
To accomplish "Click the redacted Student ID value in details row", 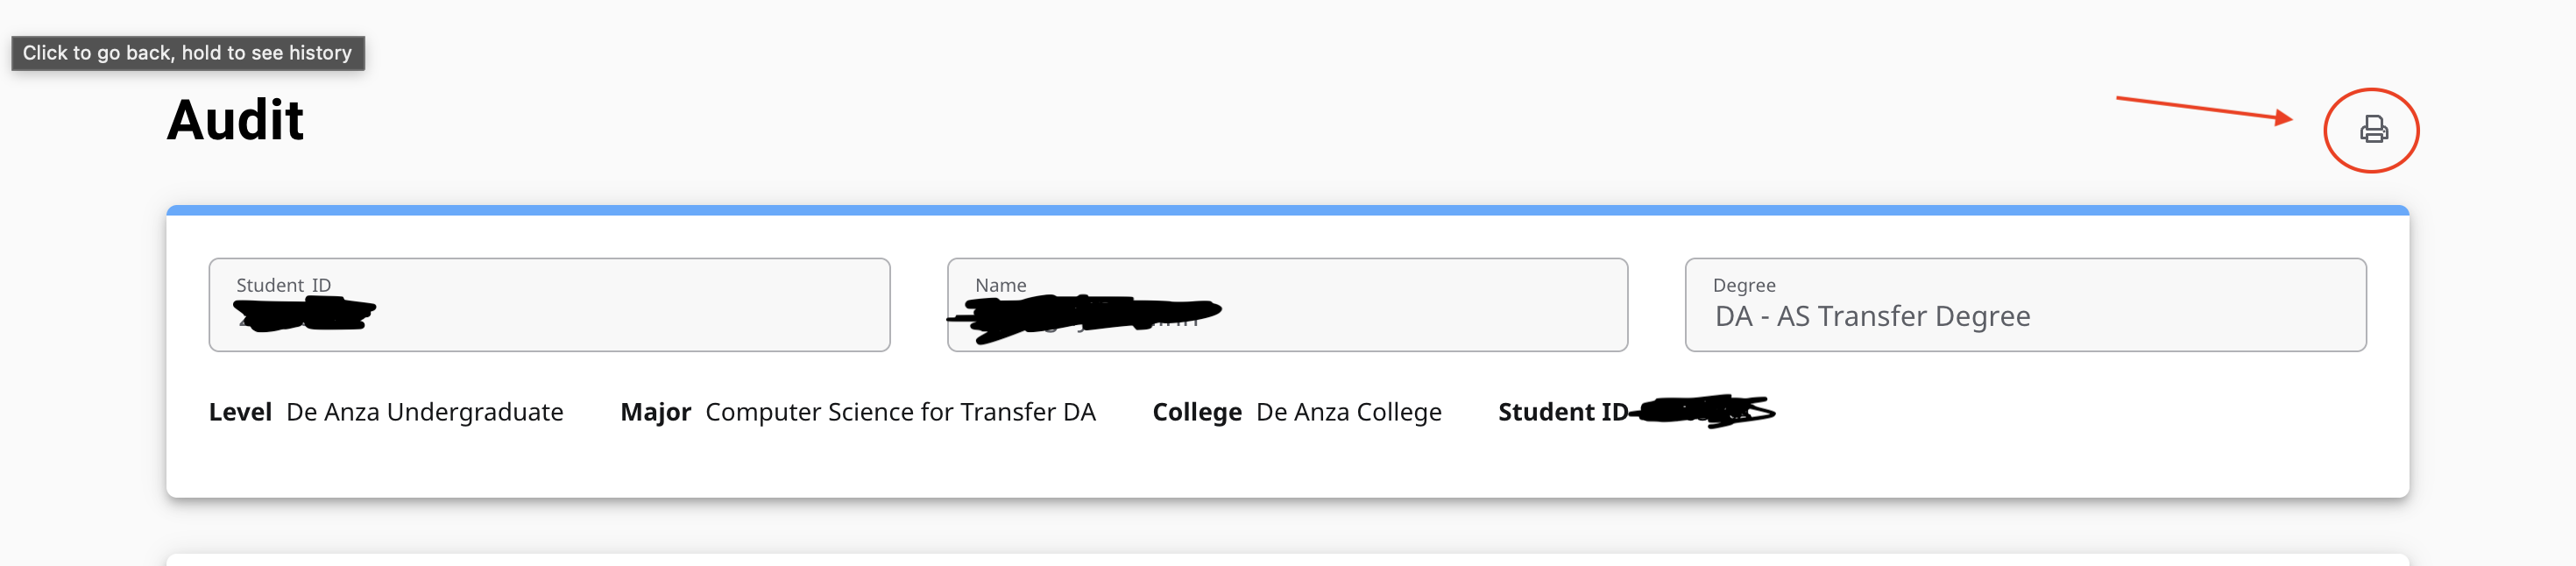I will (1702, 411).
